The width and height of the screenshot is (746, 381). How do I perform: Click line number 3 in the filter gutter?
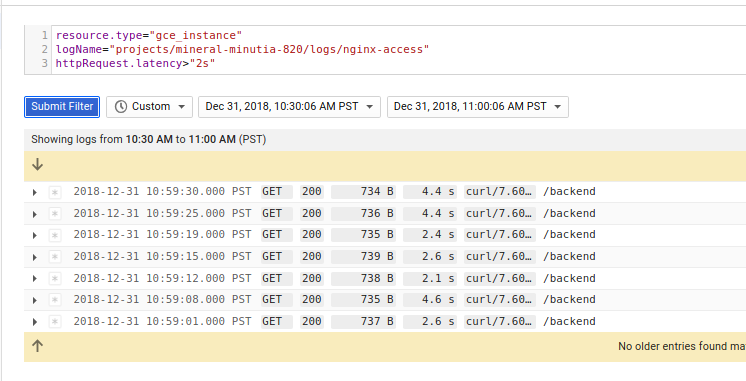coord(45,63)
